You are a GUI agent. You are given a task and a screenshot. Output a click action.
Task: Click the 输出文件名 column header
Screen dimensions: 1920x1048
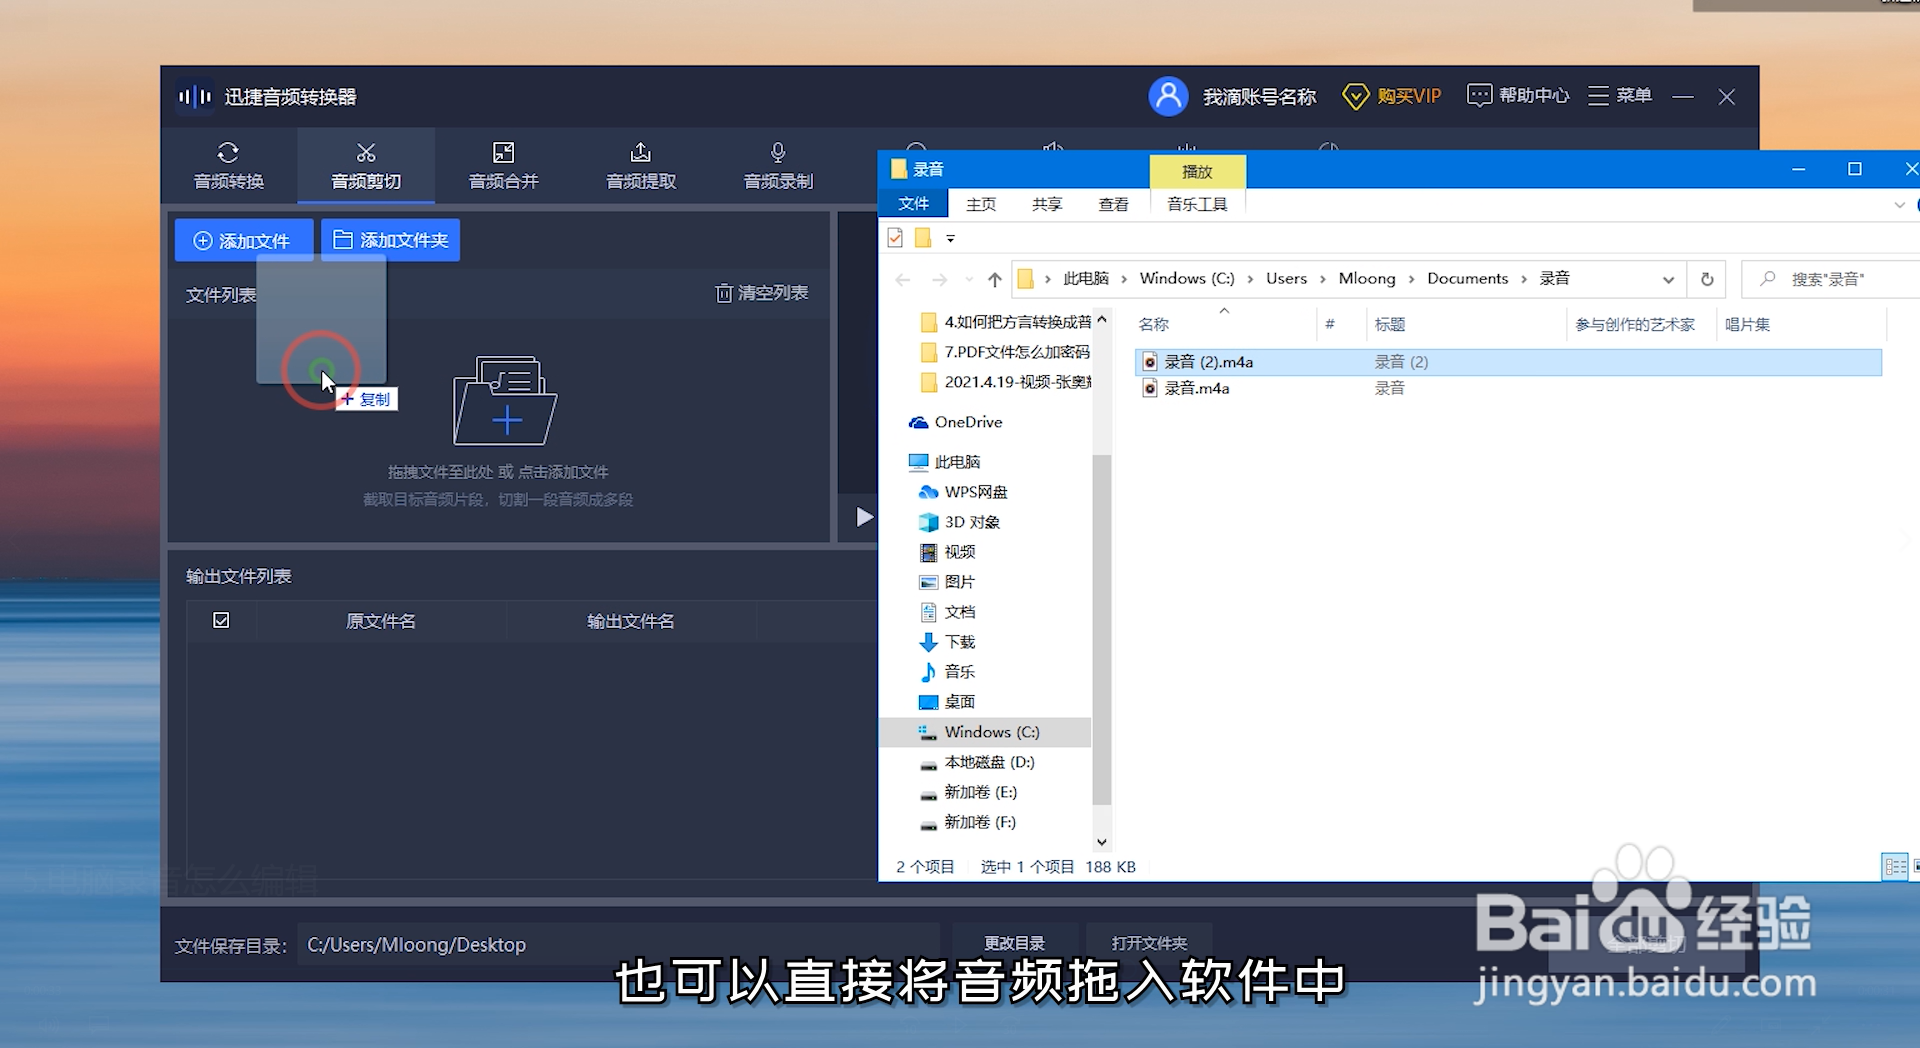click(631, 621)
